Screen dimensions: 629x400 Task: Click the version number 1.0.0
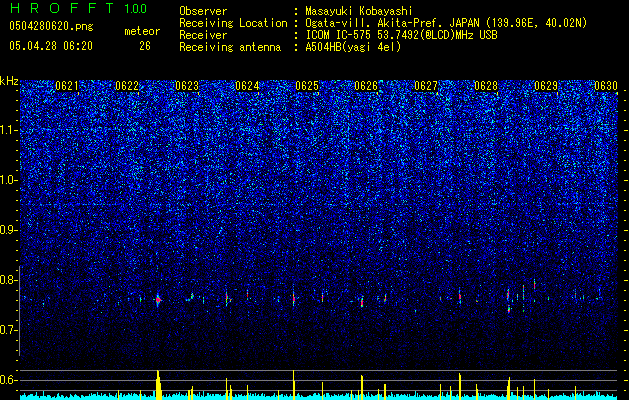point(135,9)
